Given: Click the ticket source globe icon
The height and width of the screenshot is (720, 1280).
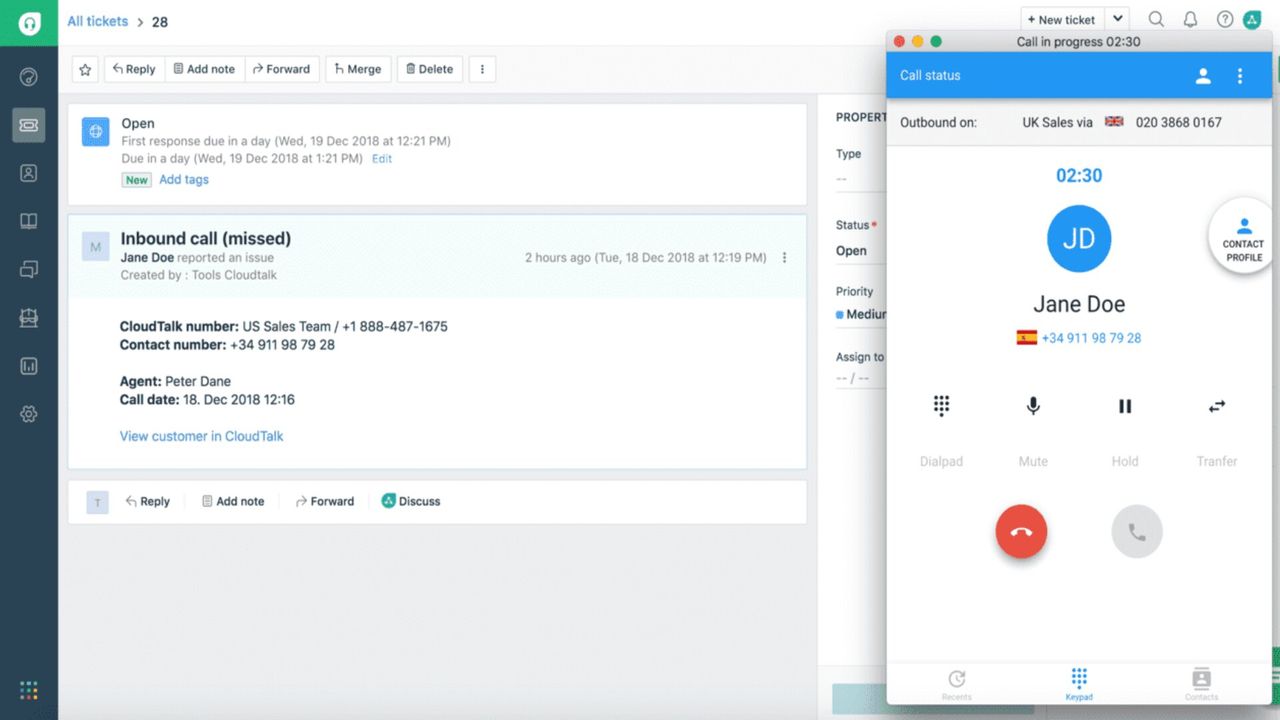Looking at the screenshot, I should [x=96, y=130].
